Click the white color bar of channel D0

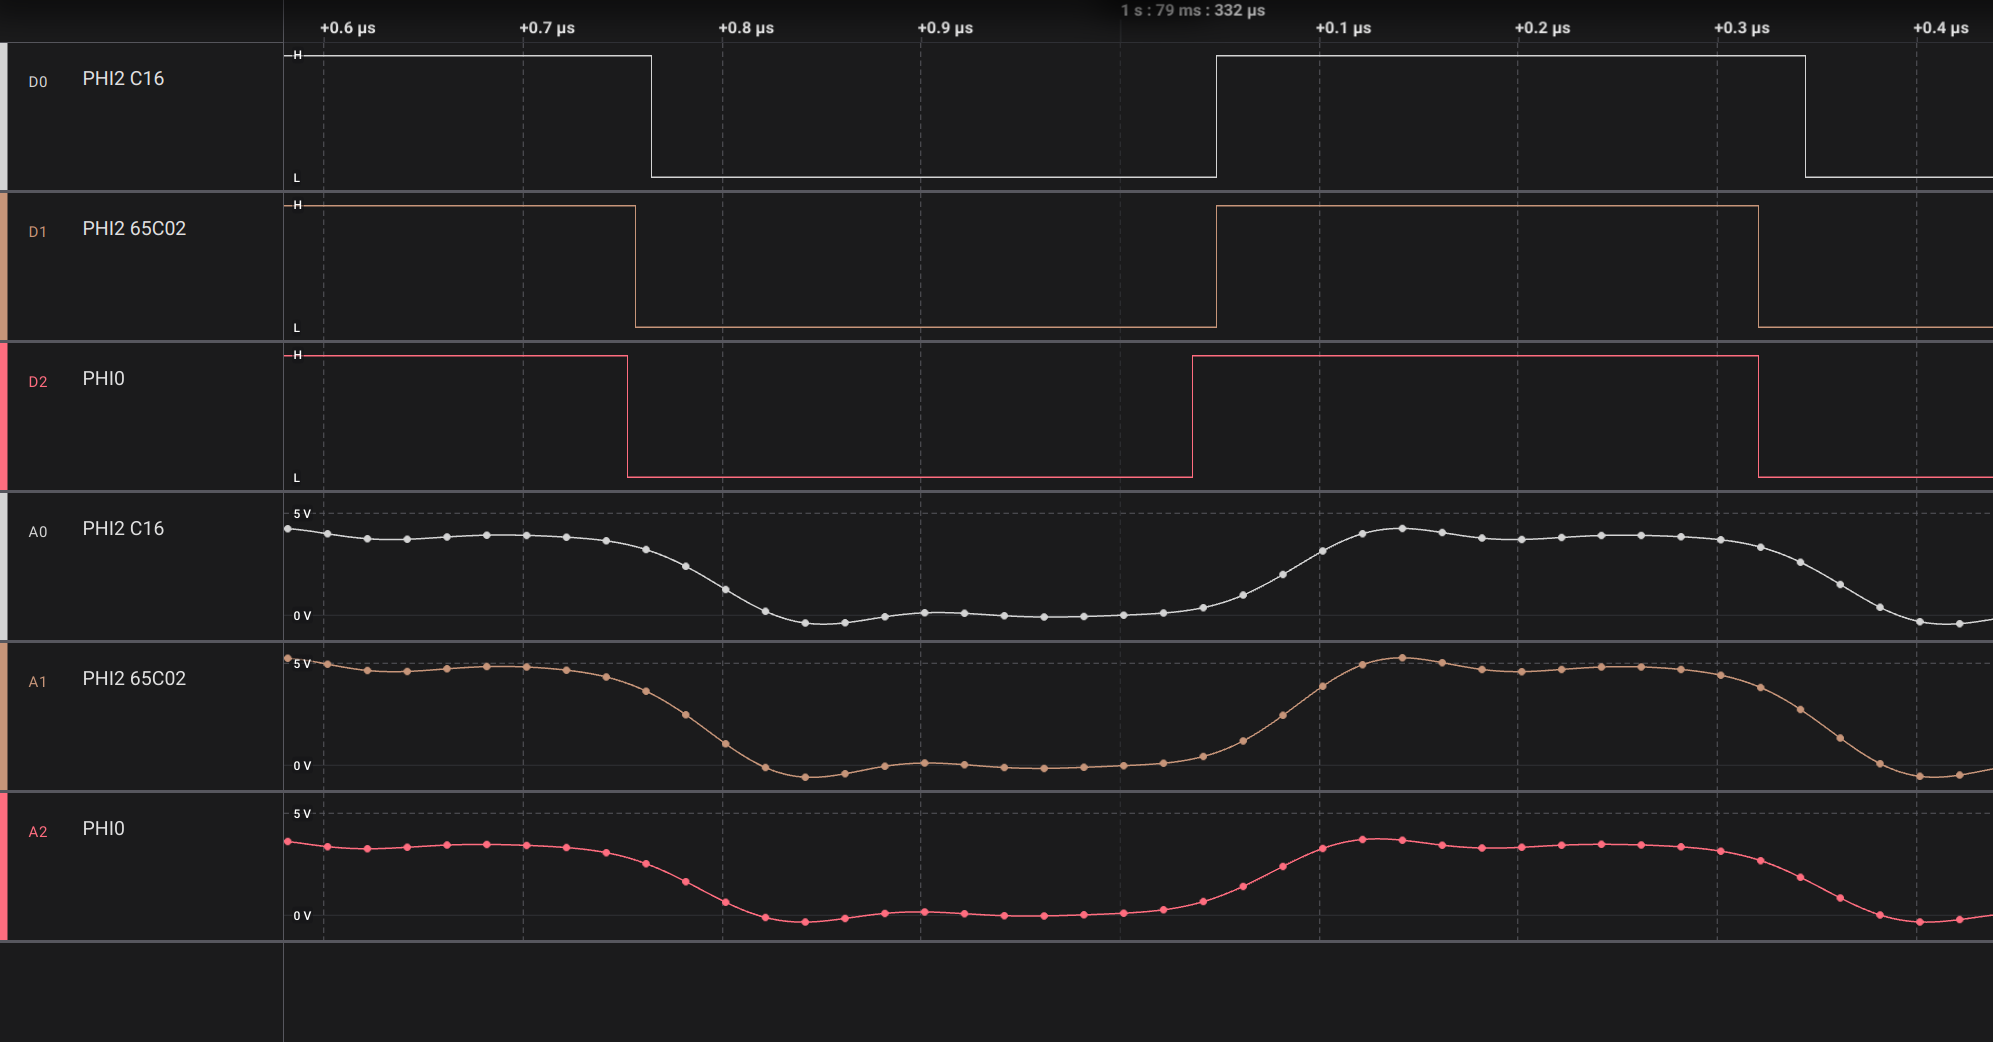pos(4,116)
